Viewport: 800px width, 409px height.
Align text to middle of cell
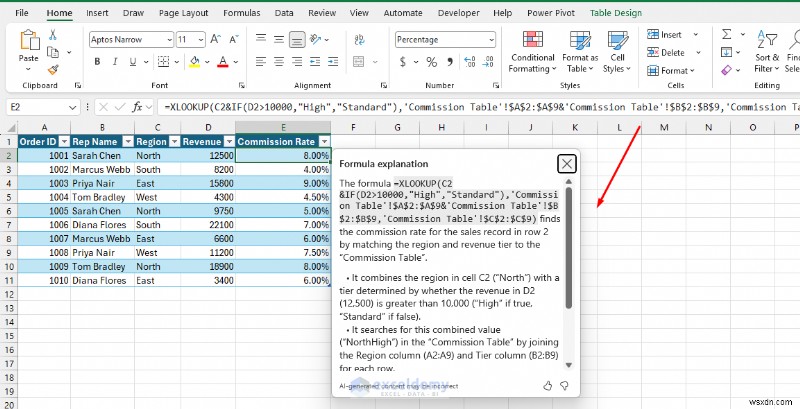pos(279,39)
